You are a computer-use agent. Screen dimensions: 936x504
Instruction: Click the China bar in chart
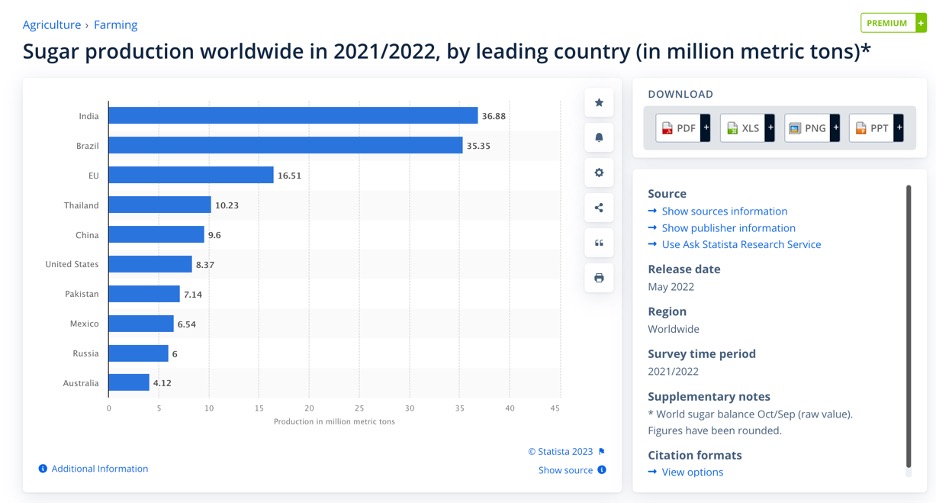[x=156, y=235]
